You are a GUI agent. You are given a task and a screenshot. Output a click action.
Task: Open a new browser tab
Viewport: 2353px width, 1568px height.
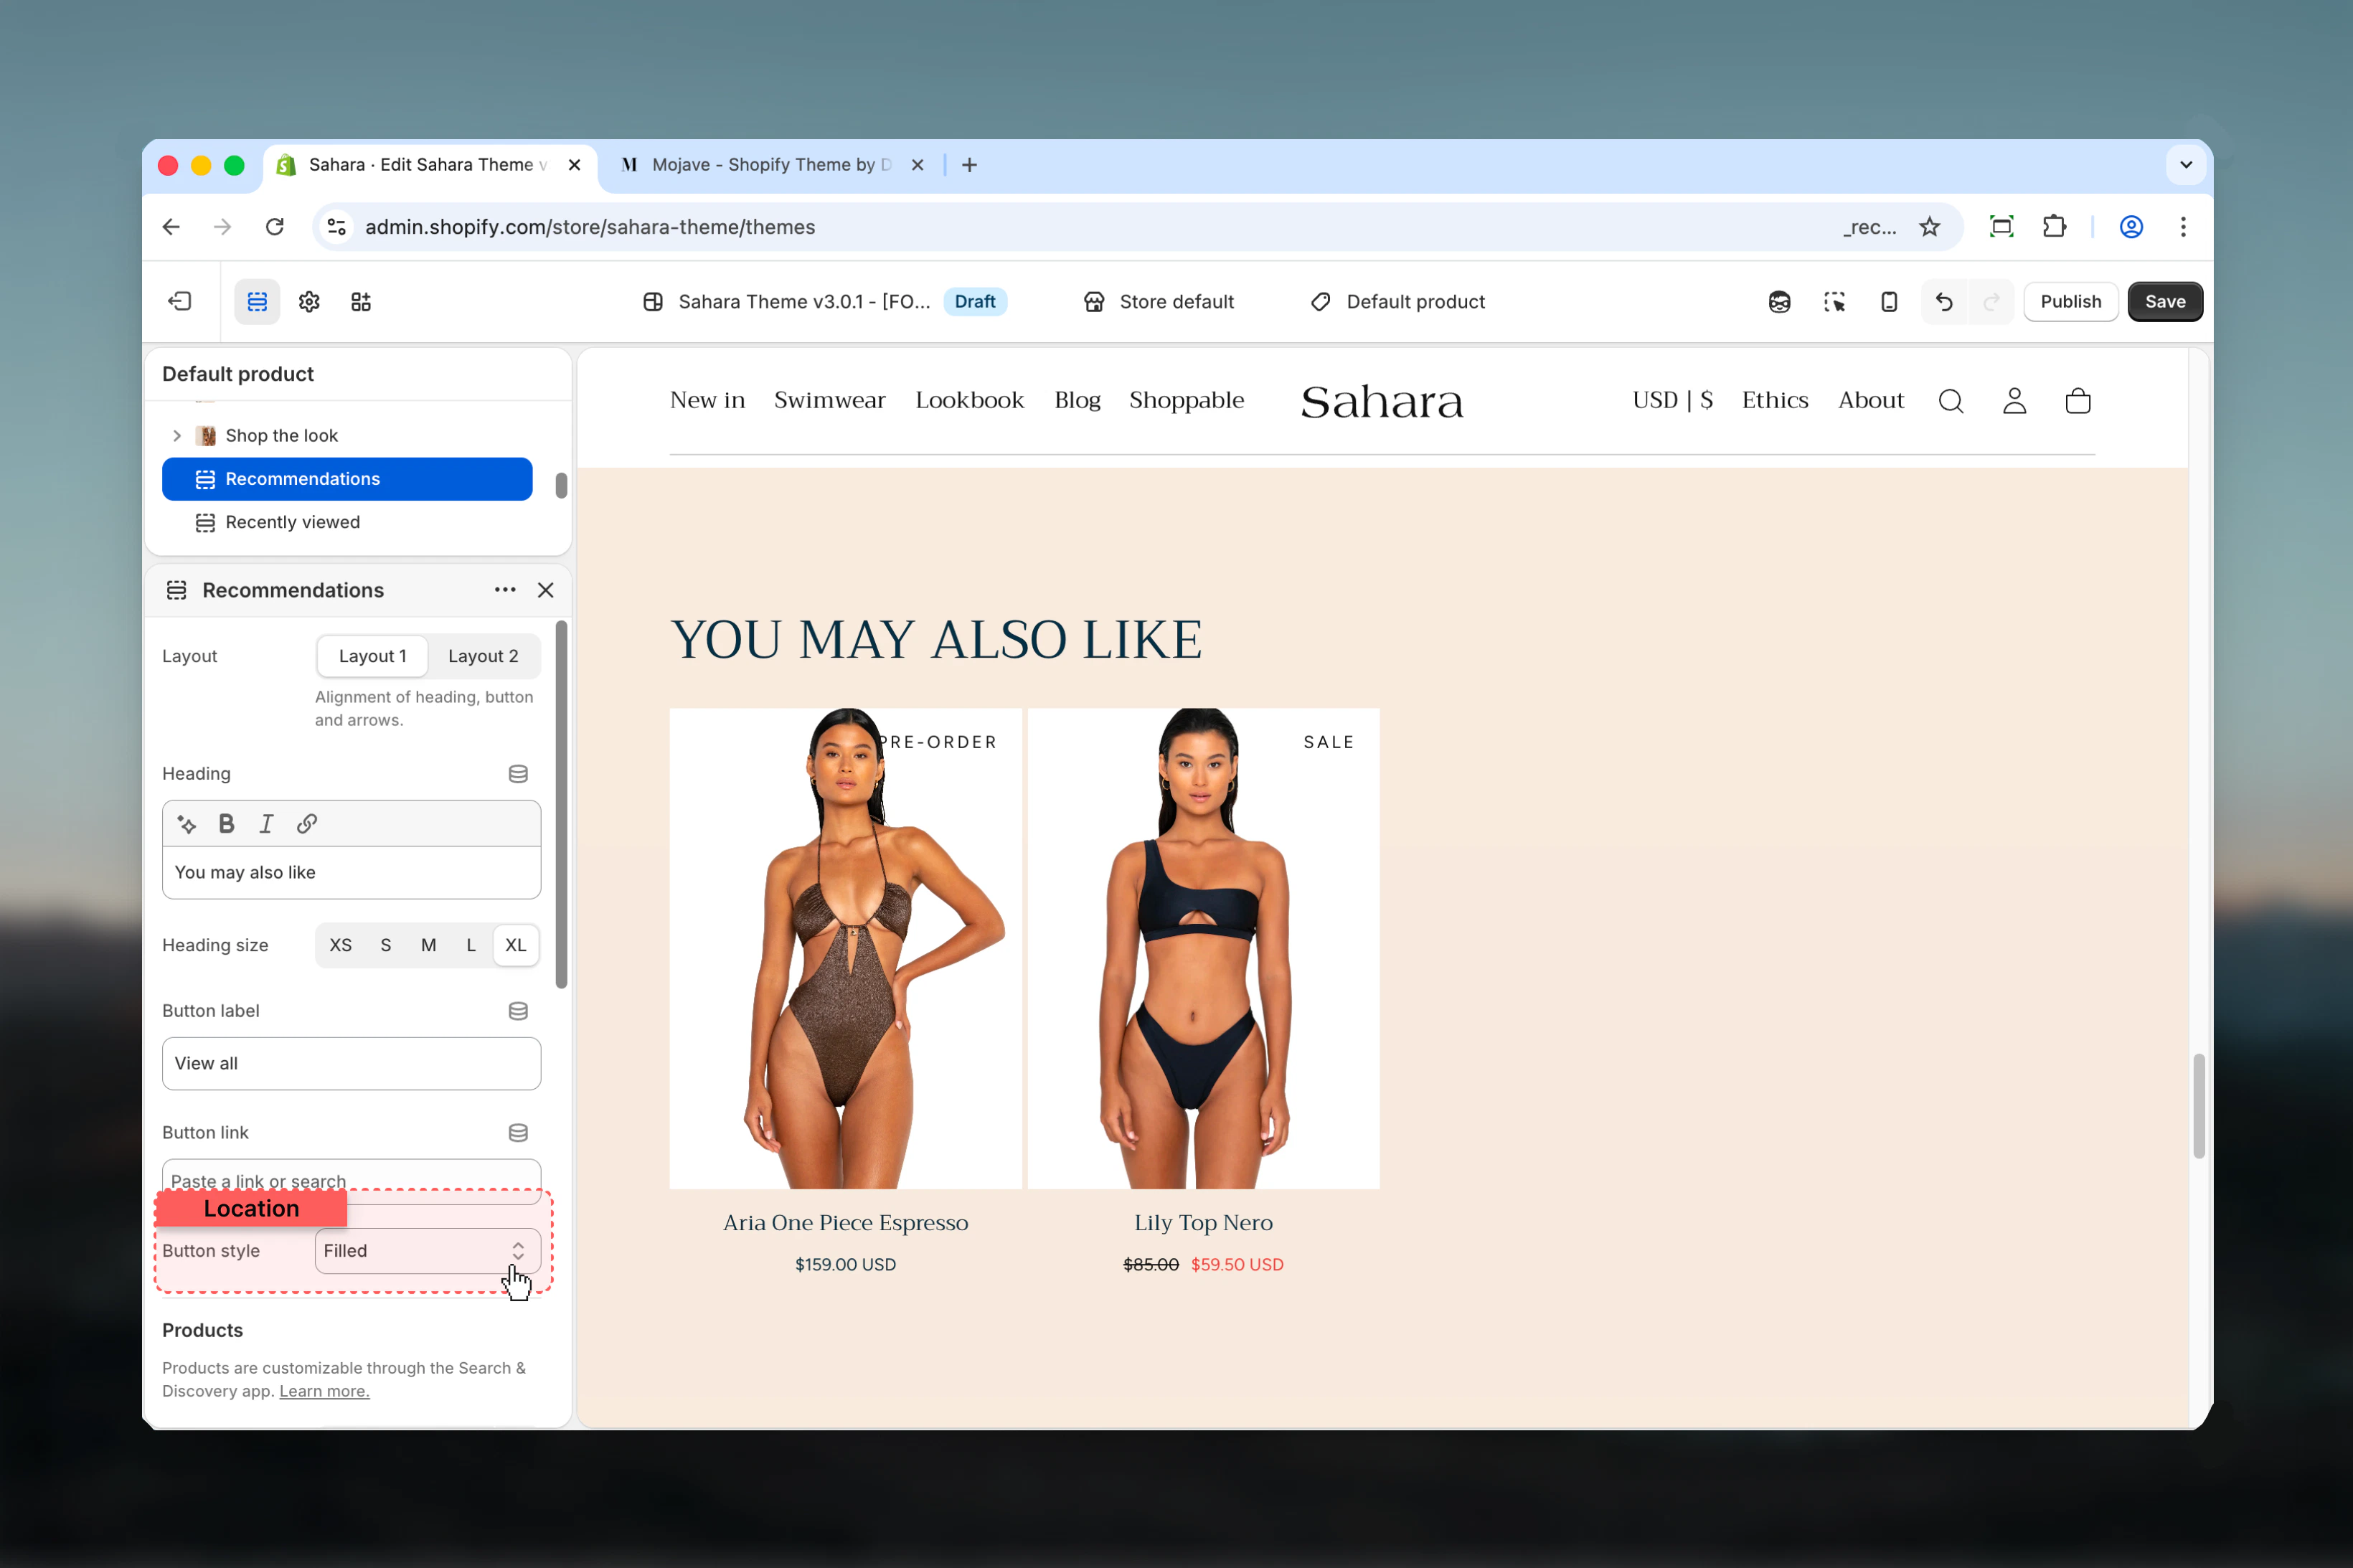(x=969, y=165)
